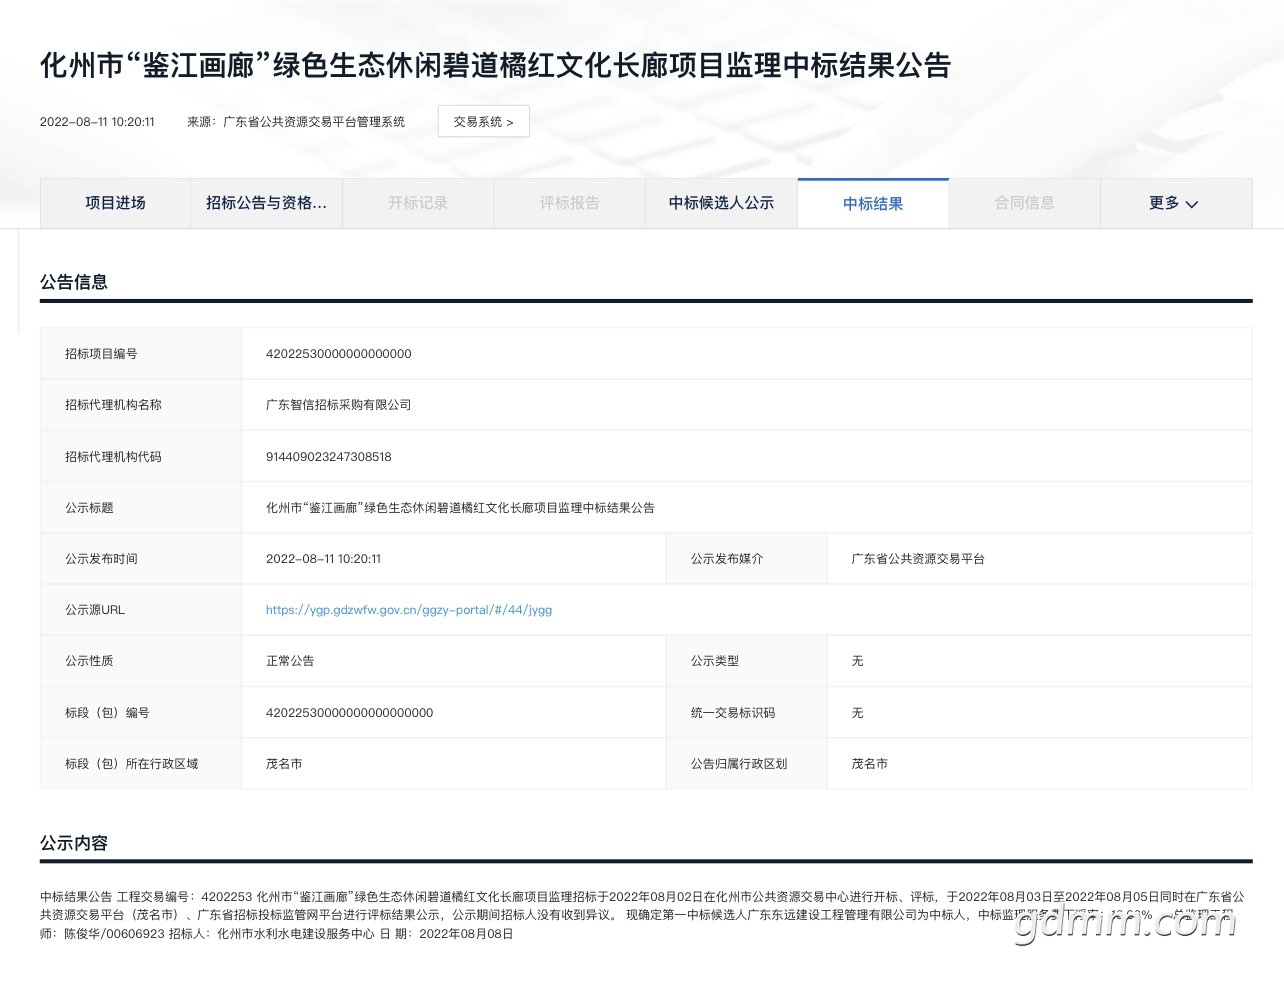This screenshot has height=985, width=1284.
Task: Expand the 更多 dropdown menu
Action: (x=1174, y=203)
